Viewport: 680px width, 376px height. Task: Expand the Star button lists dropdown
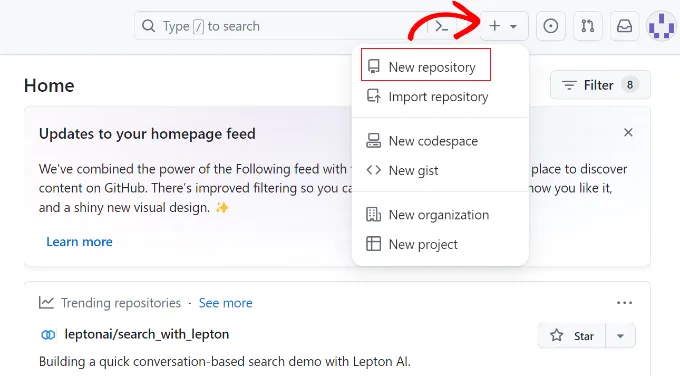[621, 336]
